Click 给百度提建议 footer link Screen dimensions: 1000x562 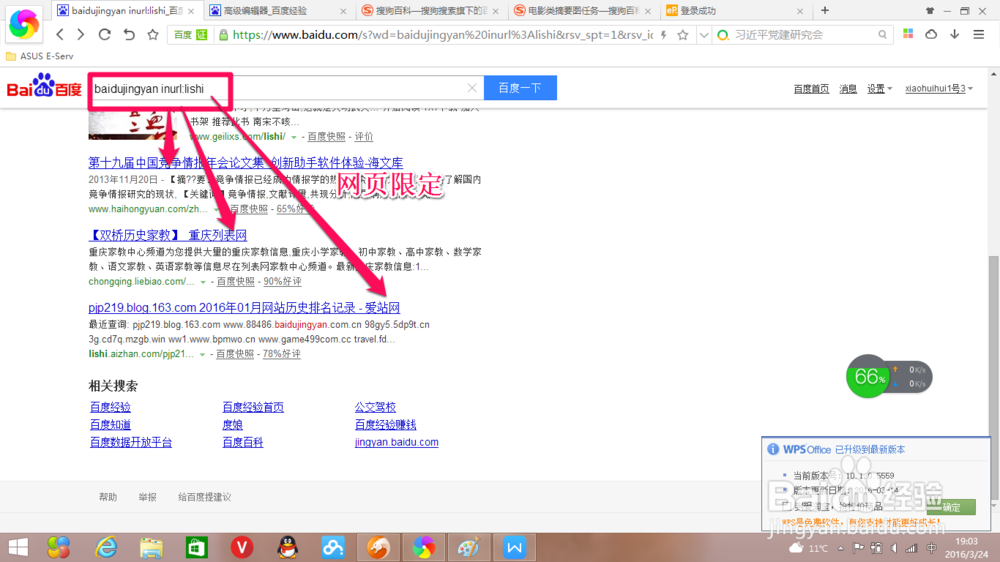pyautogui.click(x=204, y=497)
